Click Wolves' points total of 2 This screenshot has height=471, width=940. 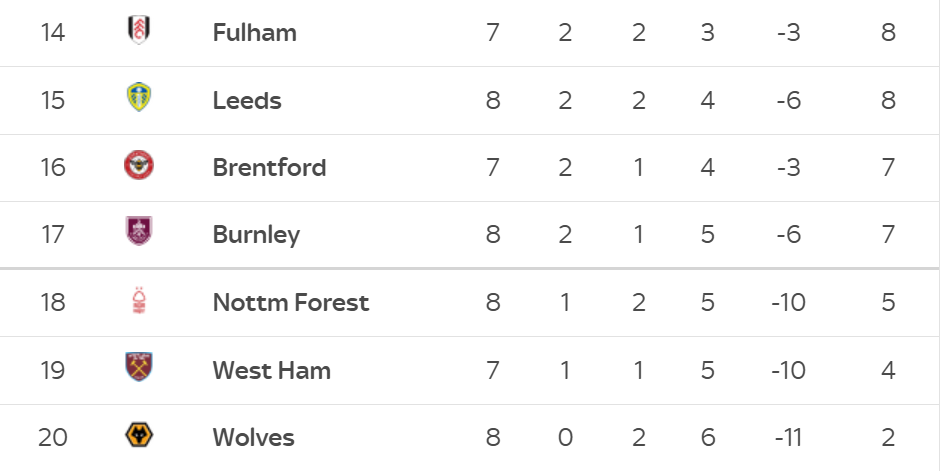[888, 437]
